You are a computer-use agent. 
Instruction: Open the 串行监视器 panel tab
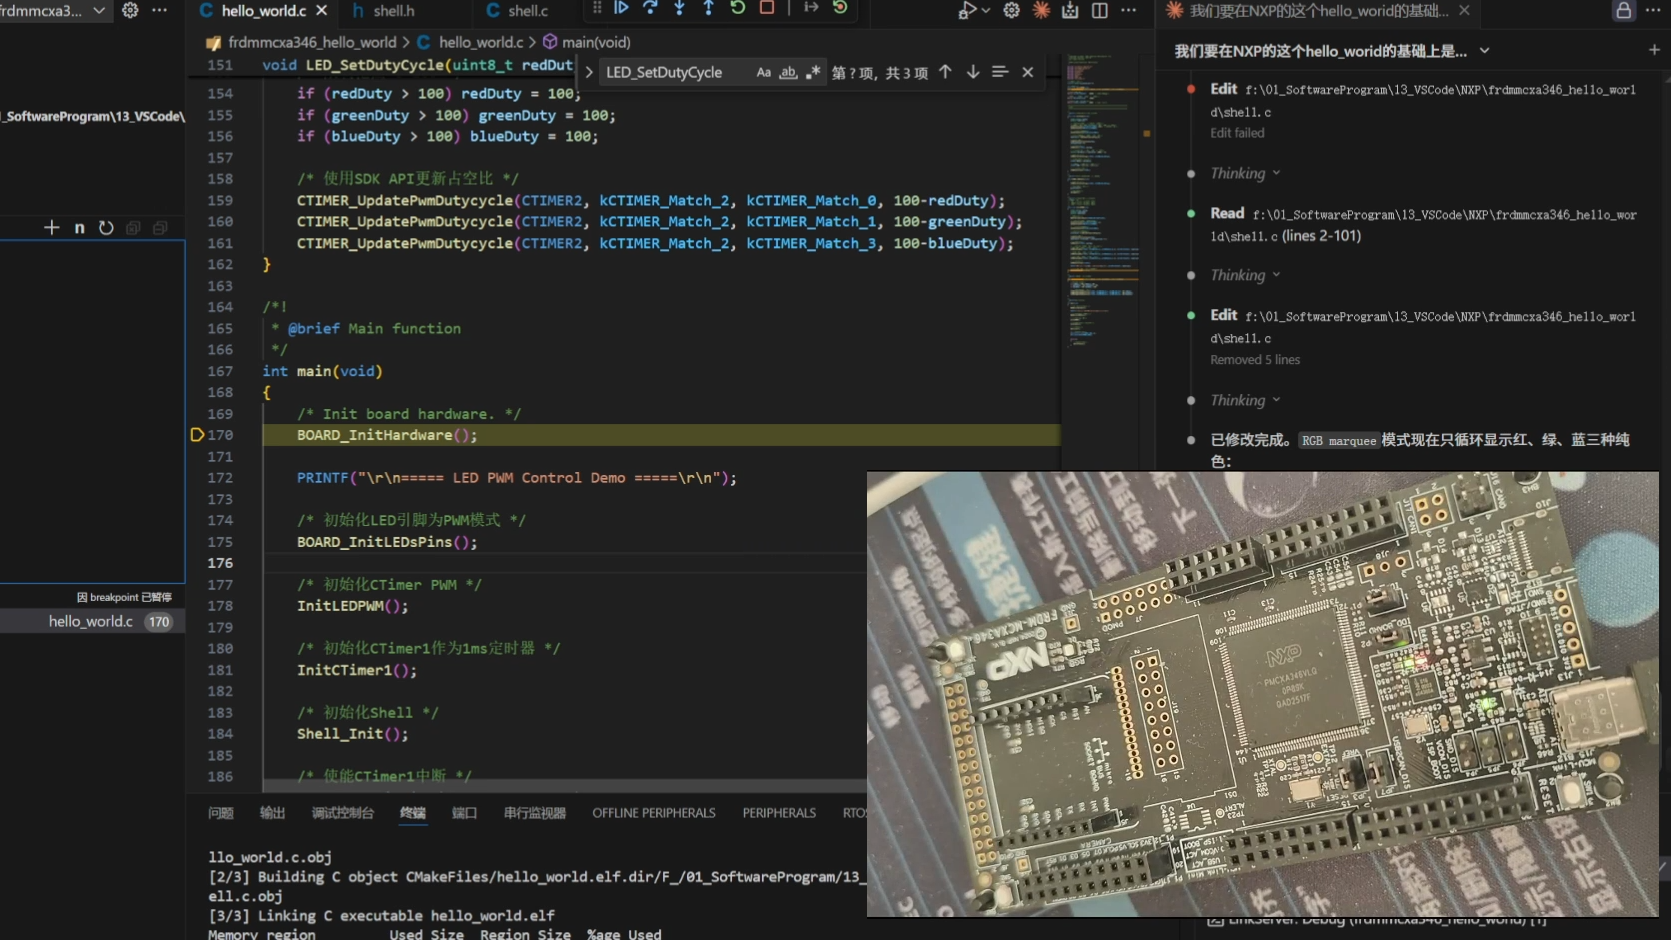[534, 813]
